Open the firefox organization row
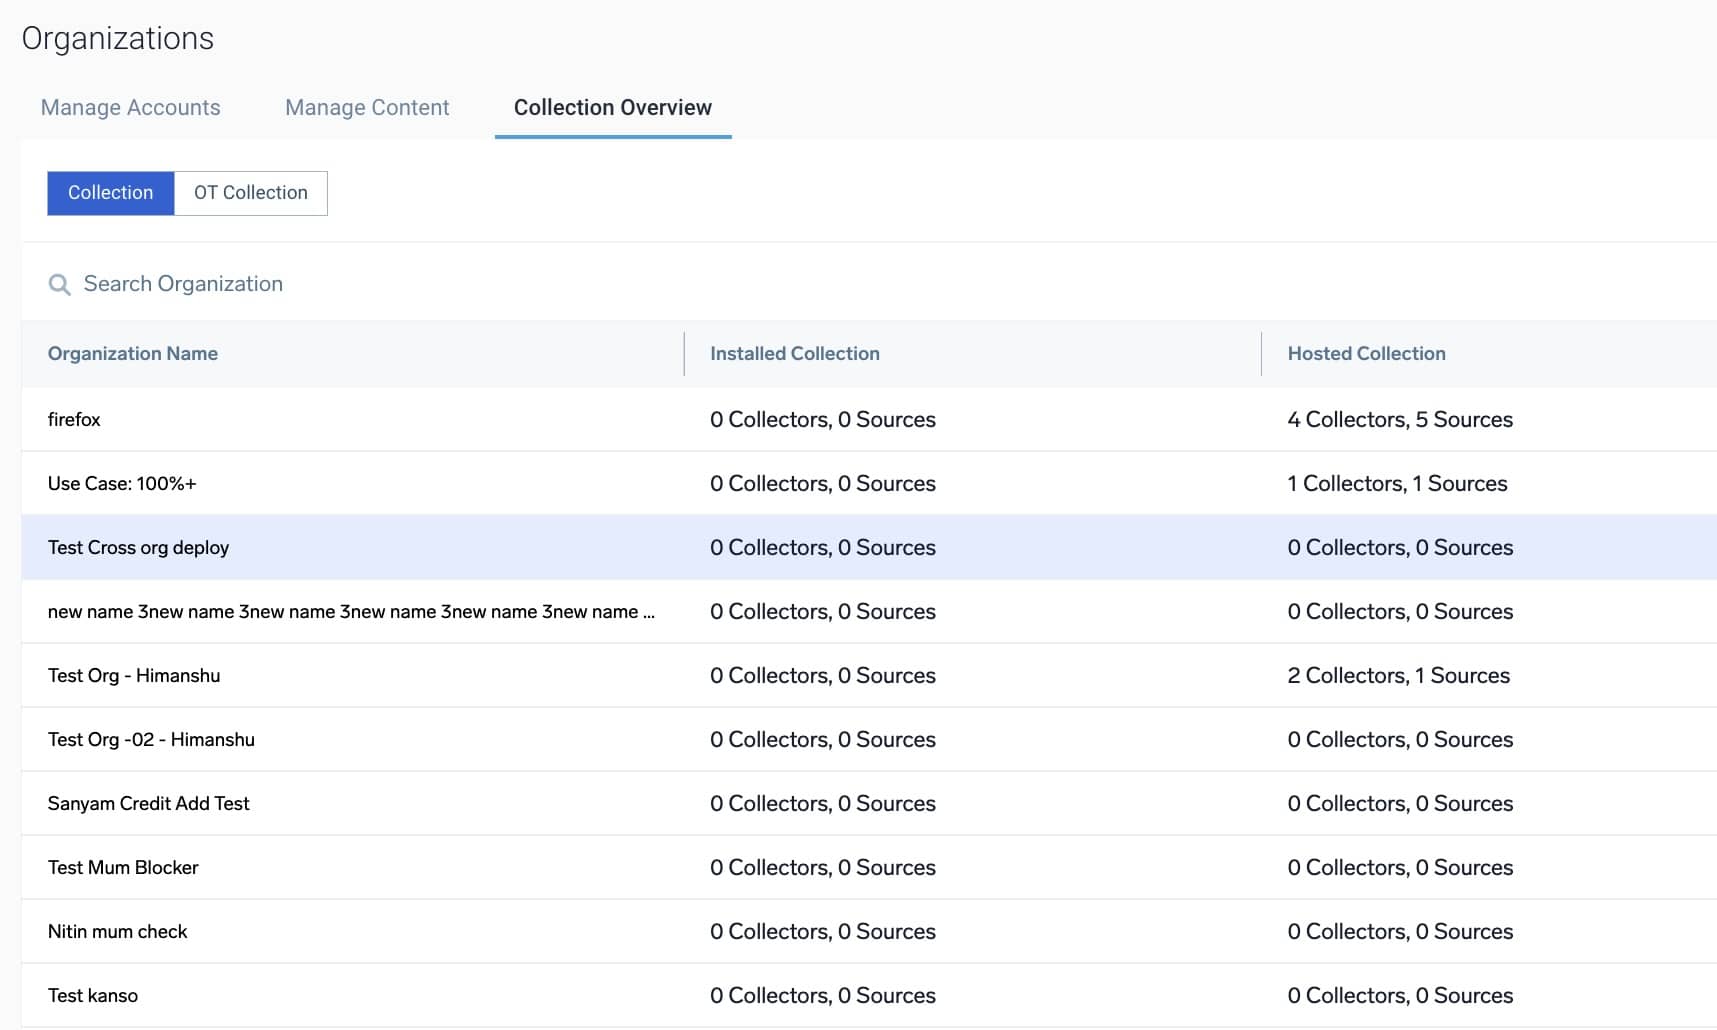The height and width of the screenshot is (1030, 1717). point(75,419)
